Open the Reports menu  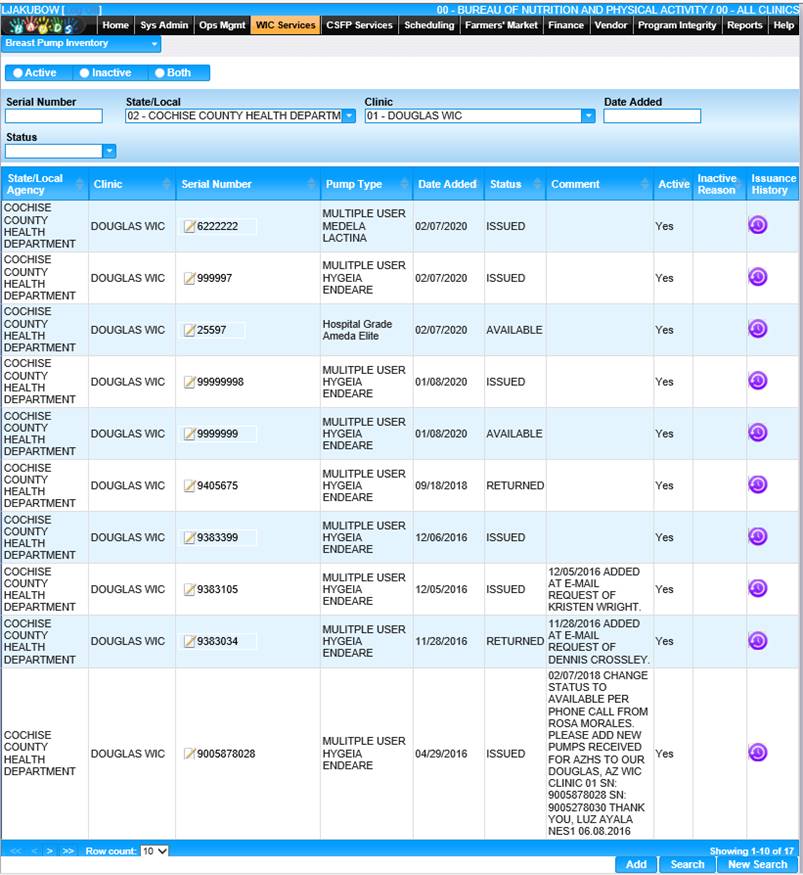click(x=744, y=25)
